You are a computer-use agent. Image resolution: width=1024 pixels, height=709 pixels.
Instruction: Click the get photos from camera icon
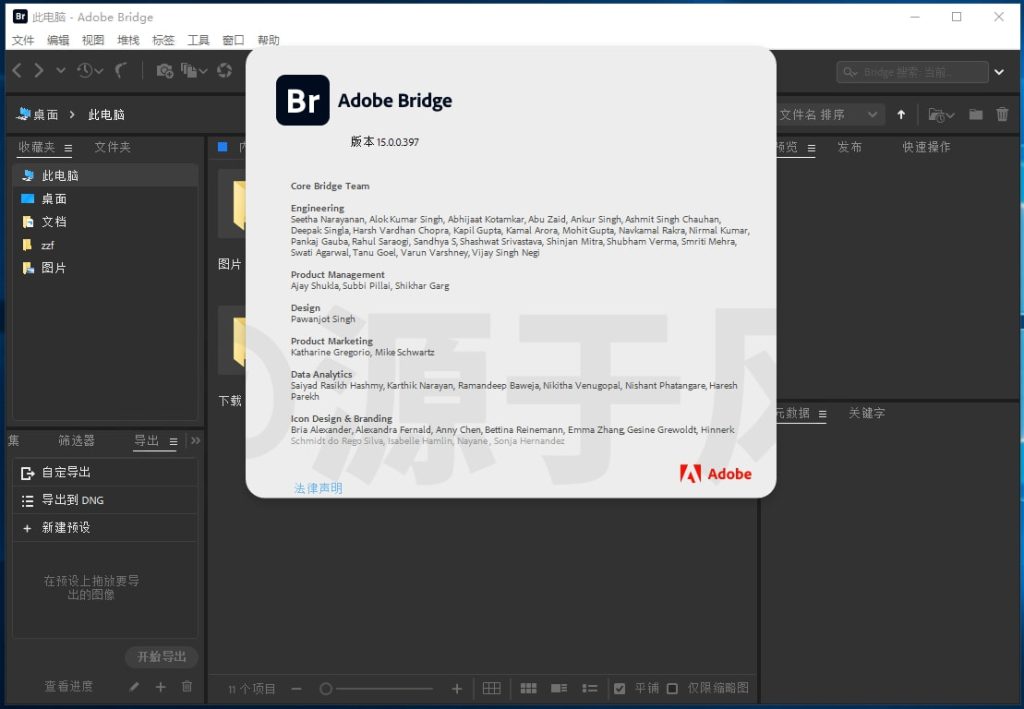tap(165, 71)
